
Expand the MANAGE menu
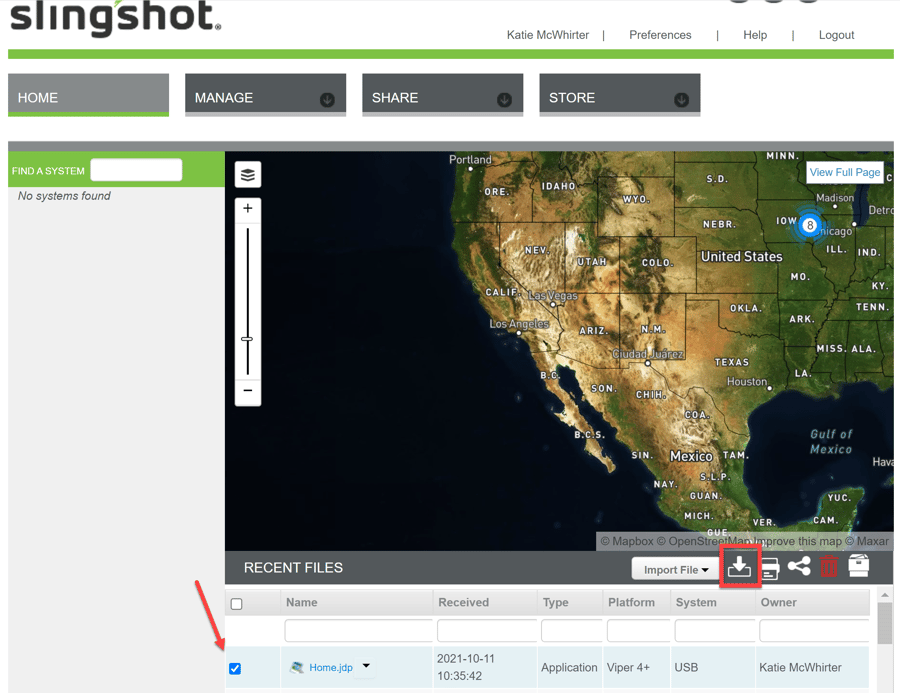coord(265,97)
